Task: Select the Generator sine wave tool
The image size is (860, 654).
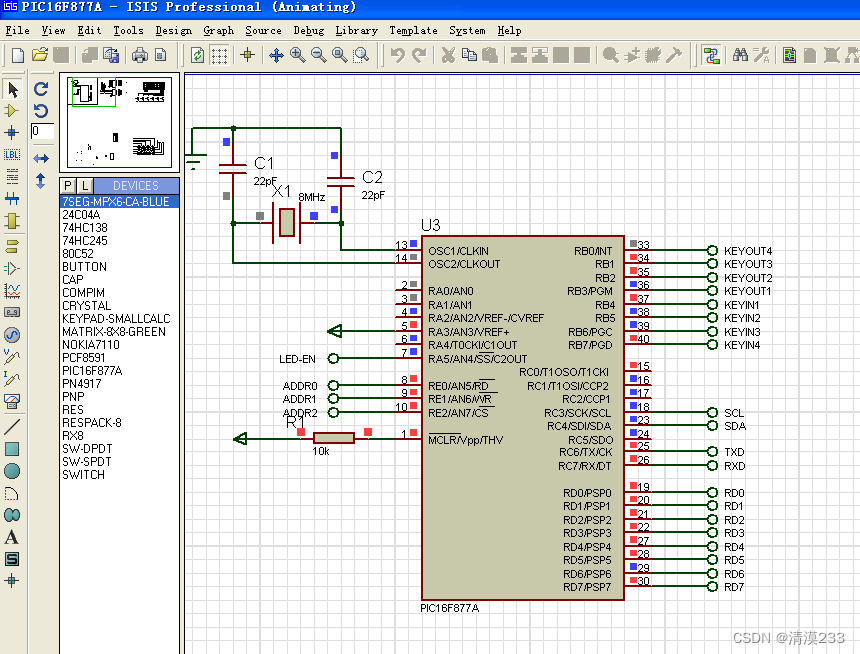Action: tap(12, 335)
